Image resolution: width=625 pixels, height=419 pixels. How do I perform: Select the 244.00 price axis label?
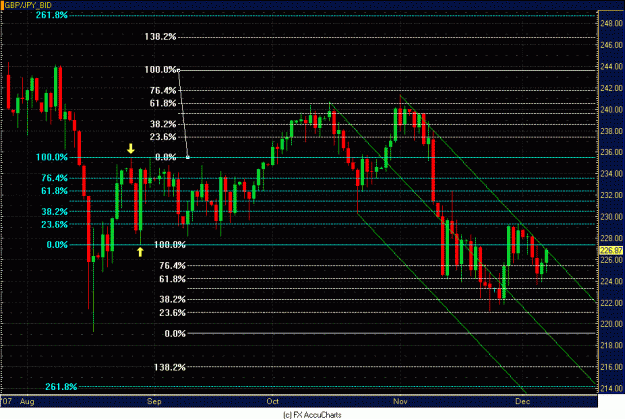(x=611, y=66)
